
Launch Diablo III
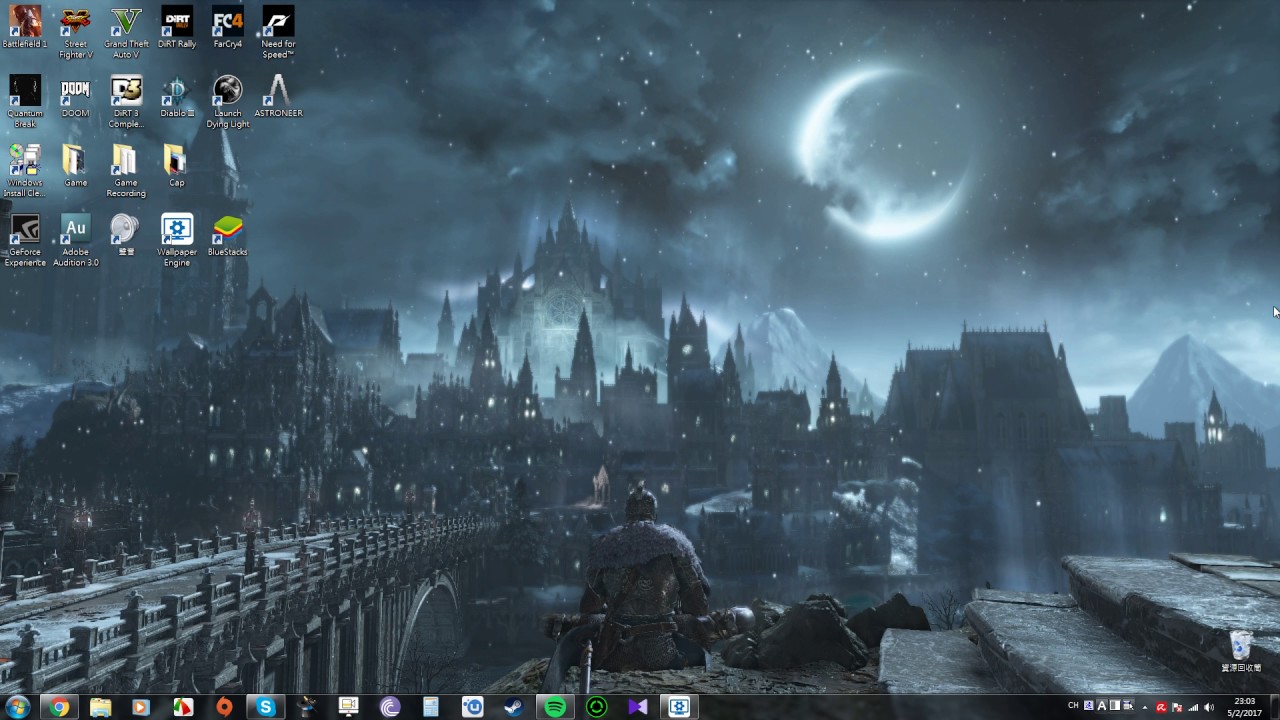click(176, 92)
